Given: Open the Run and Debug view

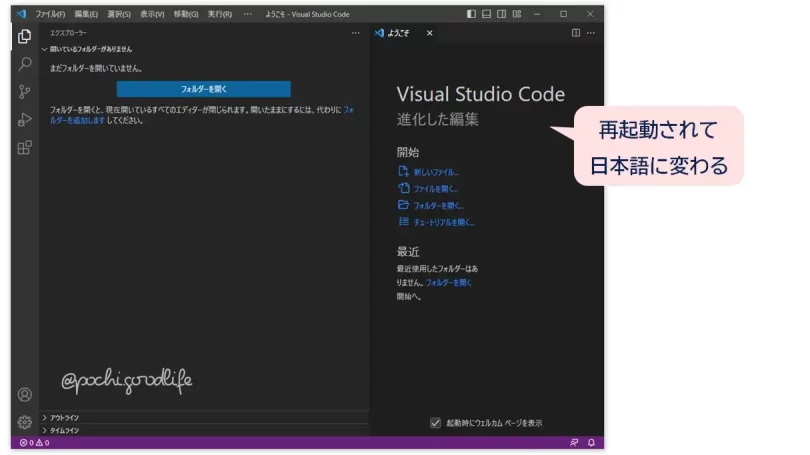Looking at the screenshot, I should point(24,120).
